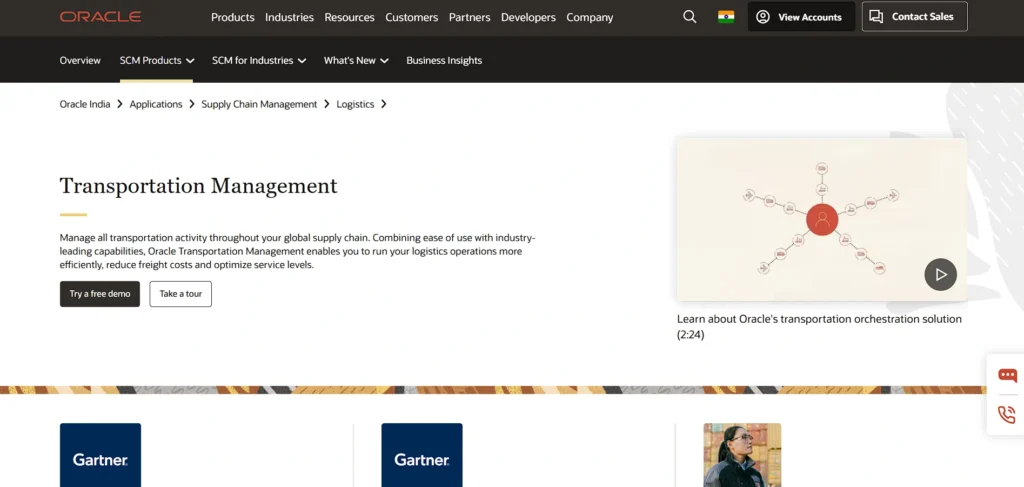
Task: Click the Transportation Management heading
Action: tap(199, 186)
